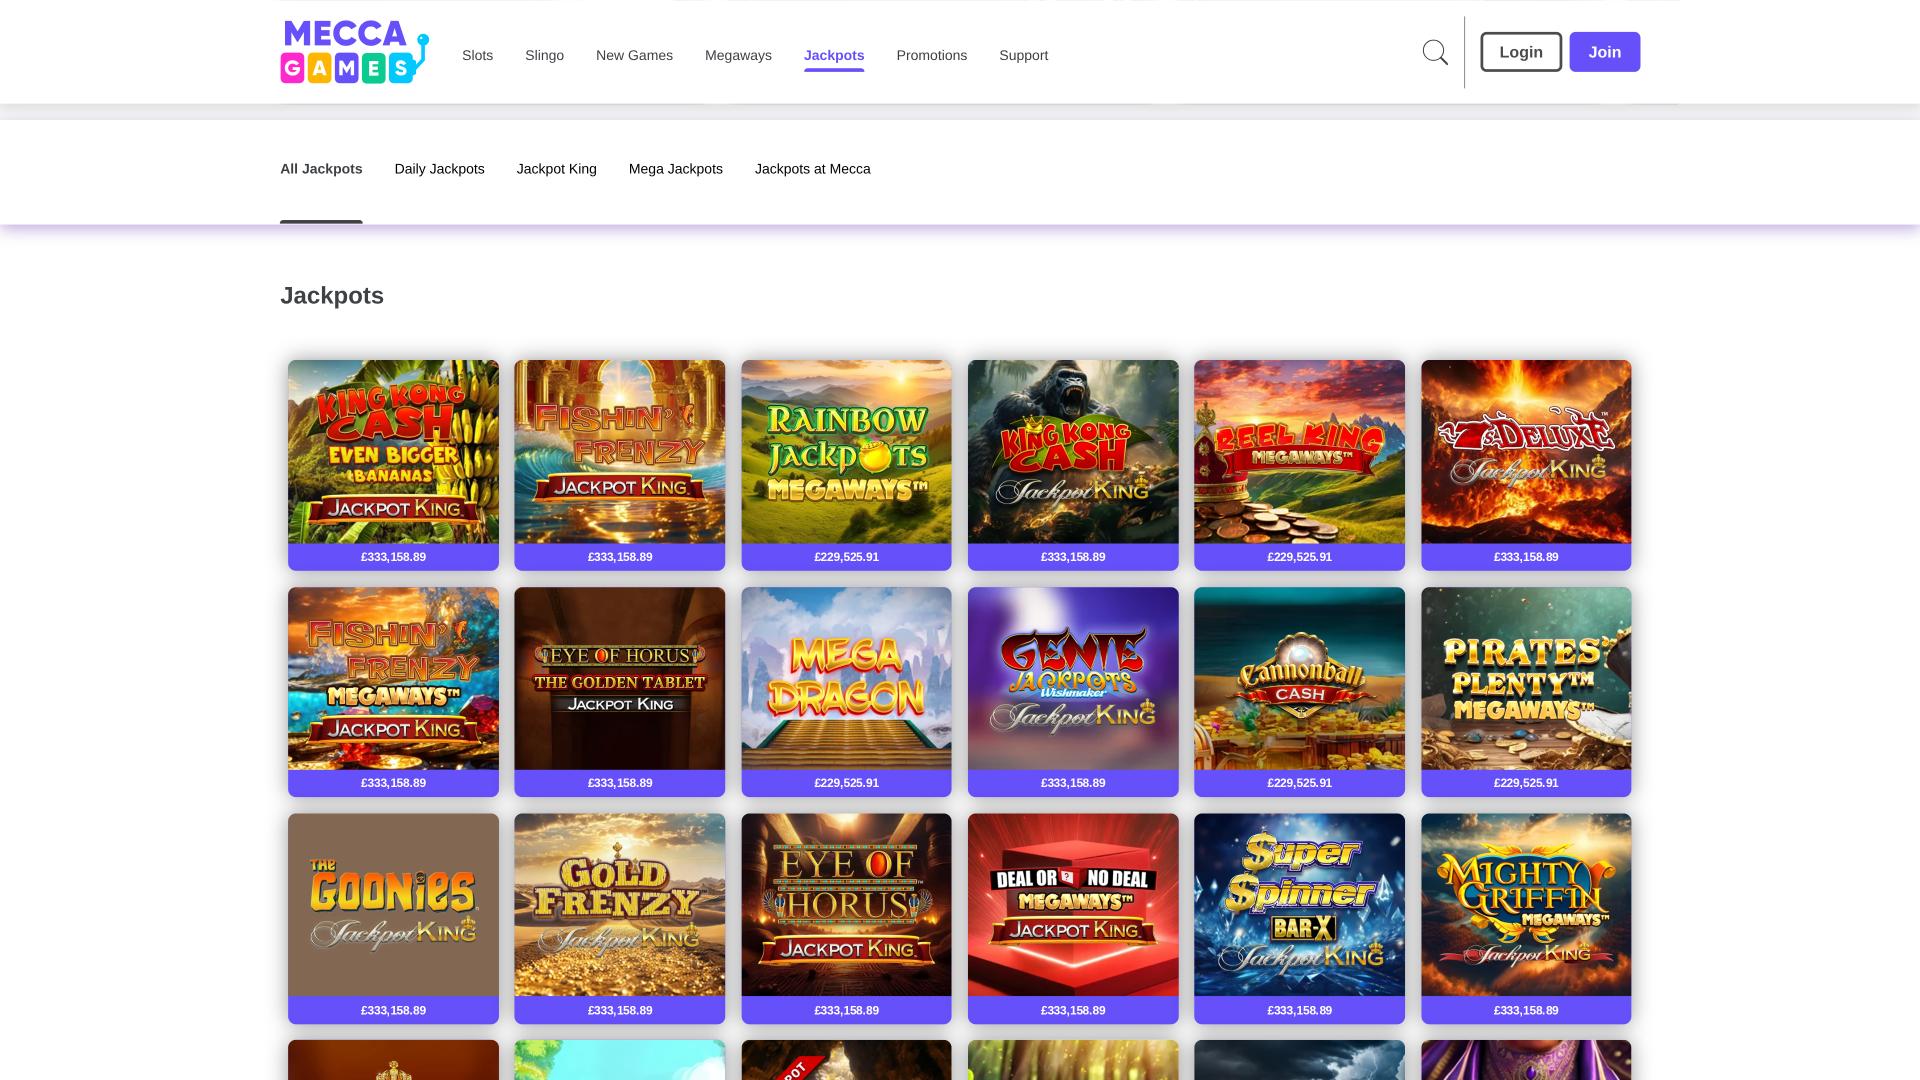Click jackpot amount under Reel King Megaways

point(1299,557)
